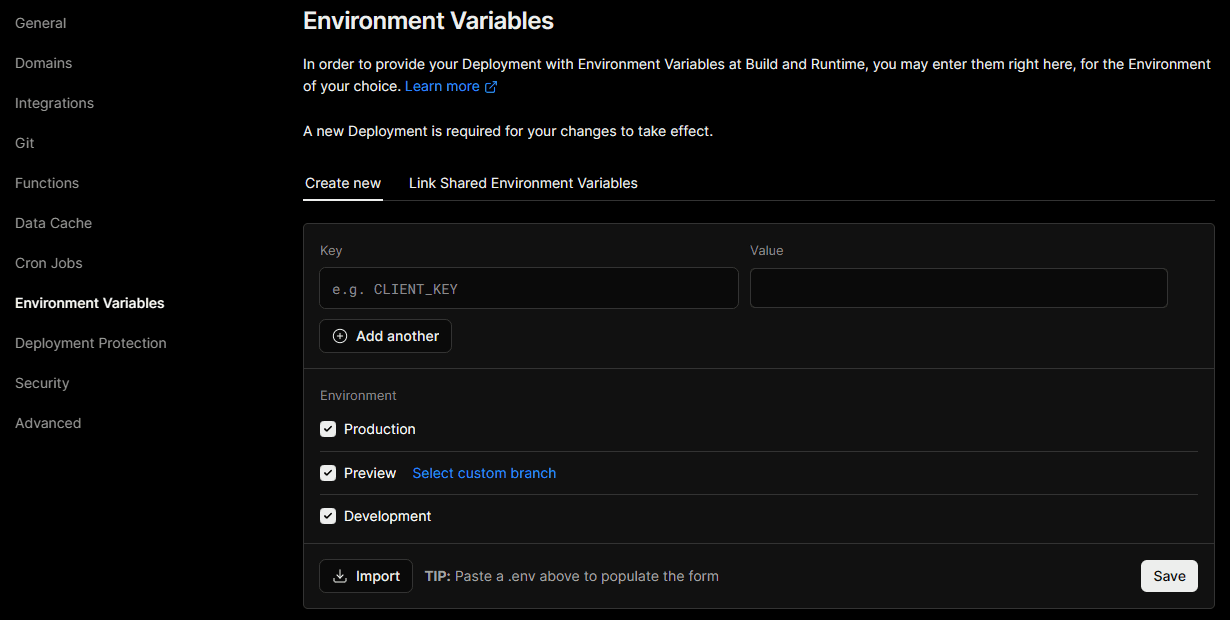The width and height of the screenshot is (1230, 620).
Task: Click the download arrow icon on Import
Action: (340, 576)
